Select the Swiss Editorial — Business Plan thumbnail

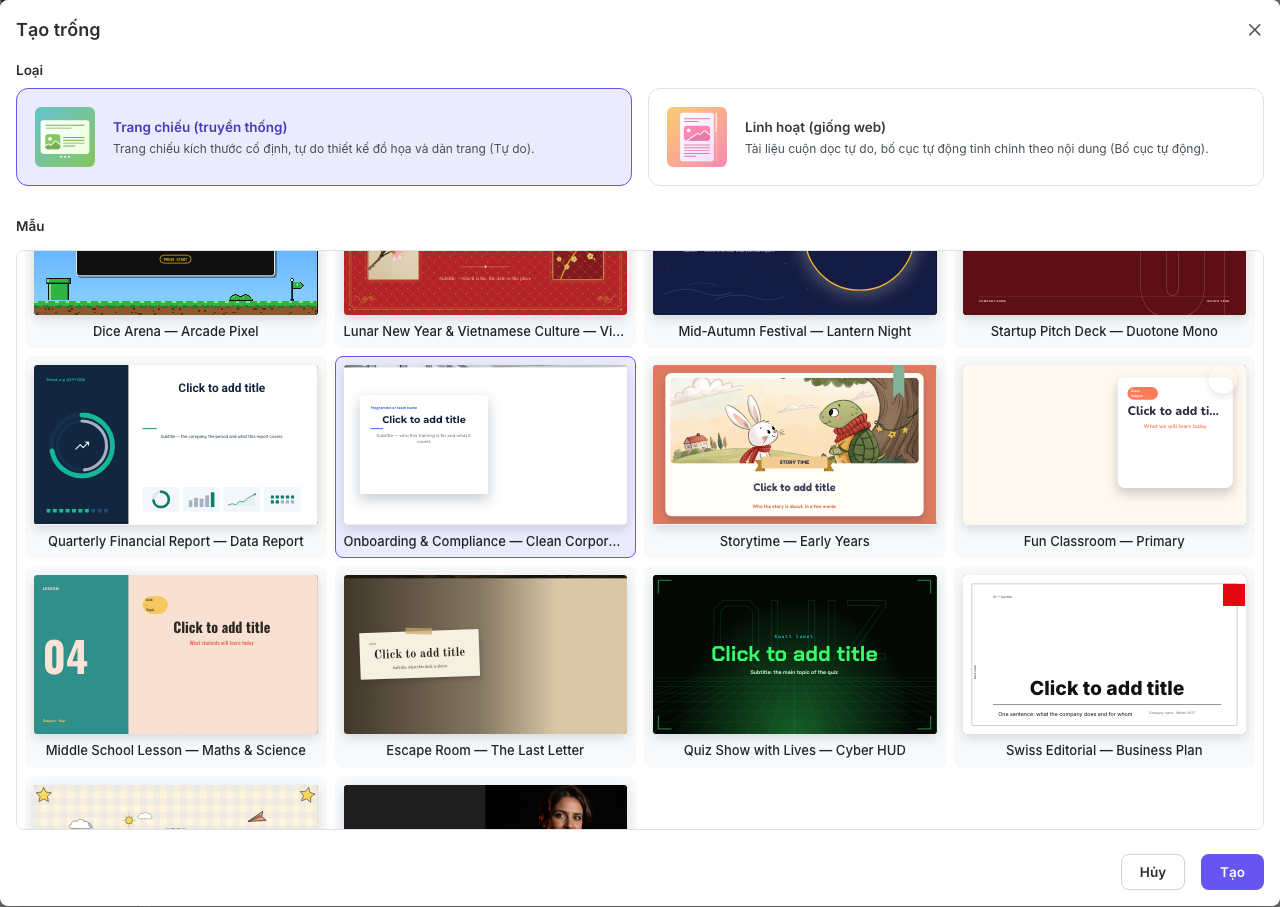tap(1104, 654)
